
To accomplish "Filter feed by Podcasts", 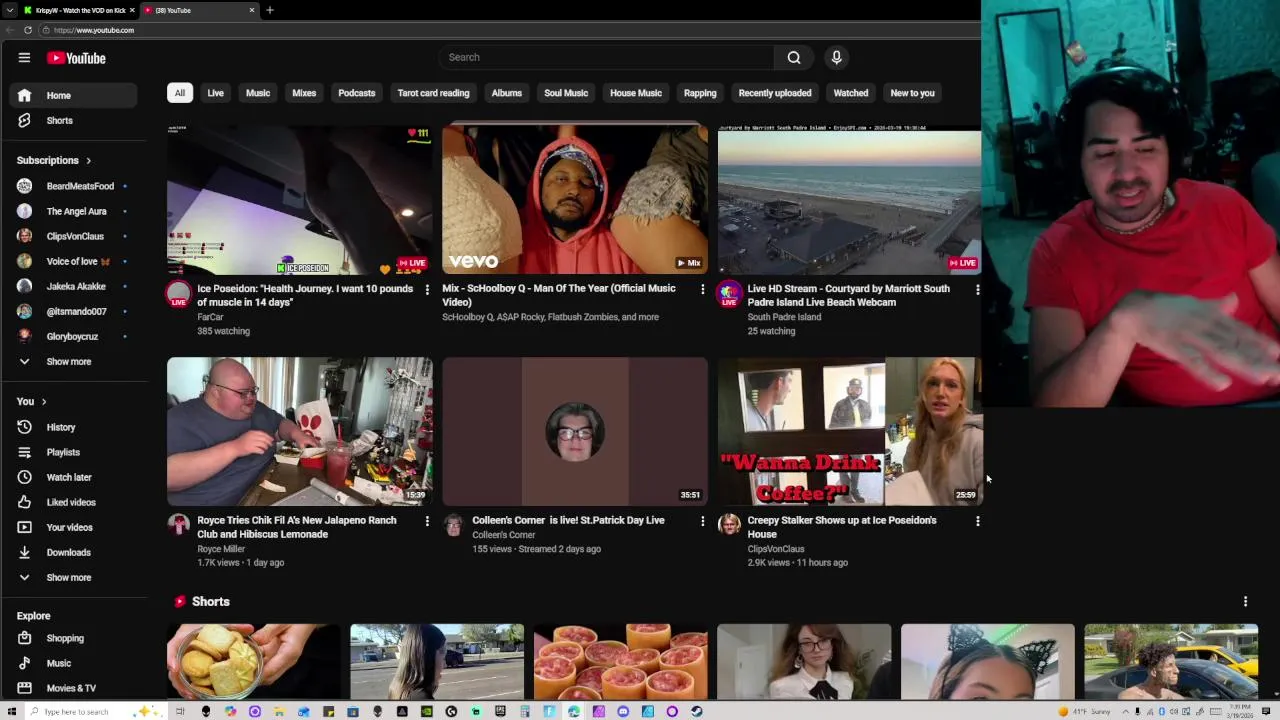I will click(x=357, y=93).
